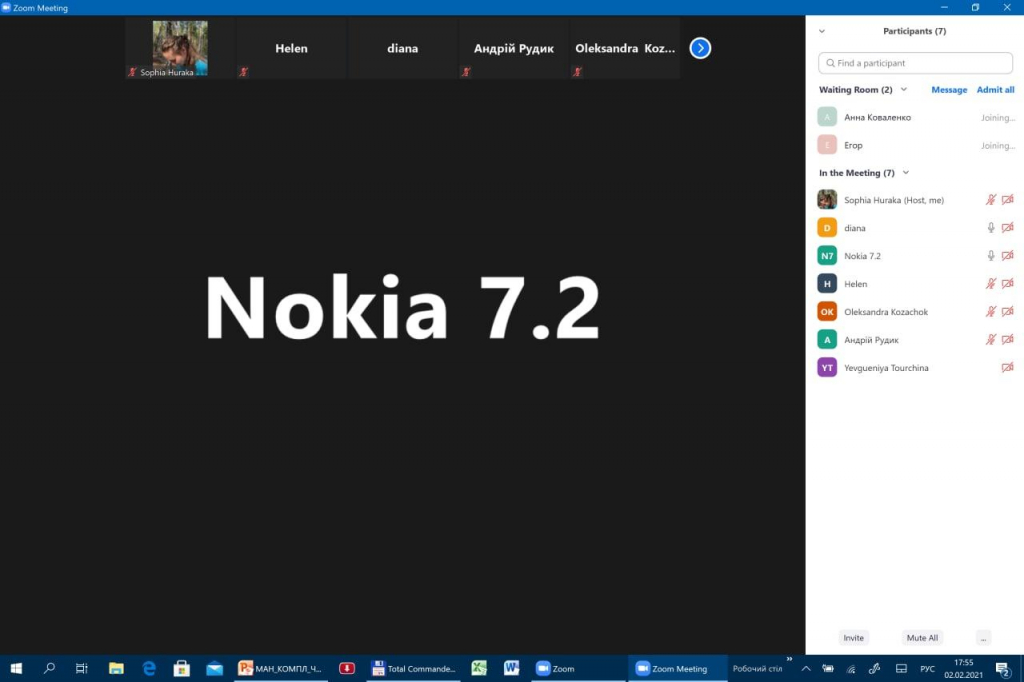Unmute Helen's microphone

(x=991, y=284)
